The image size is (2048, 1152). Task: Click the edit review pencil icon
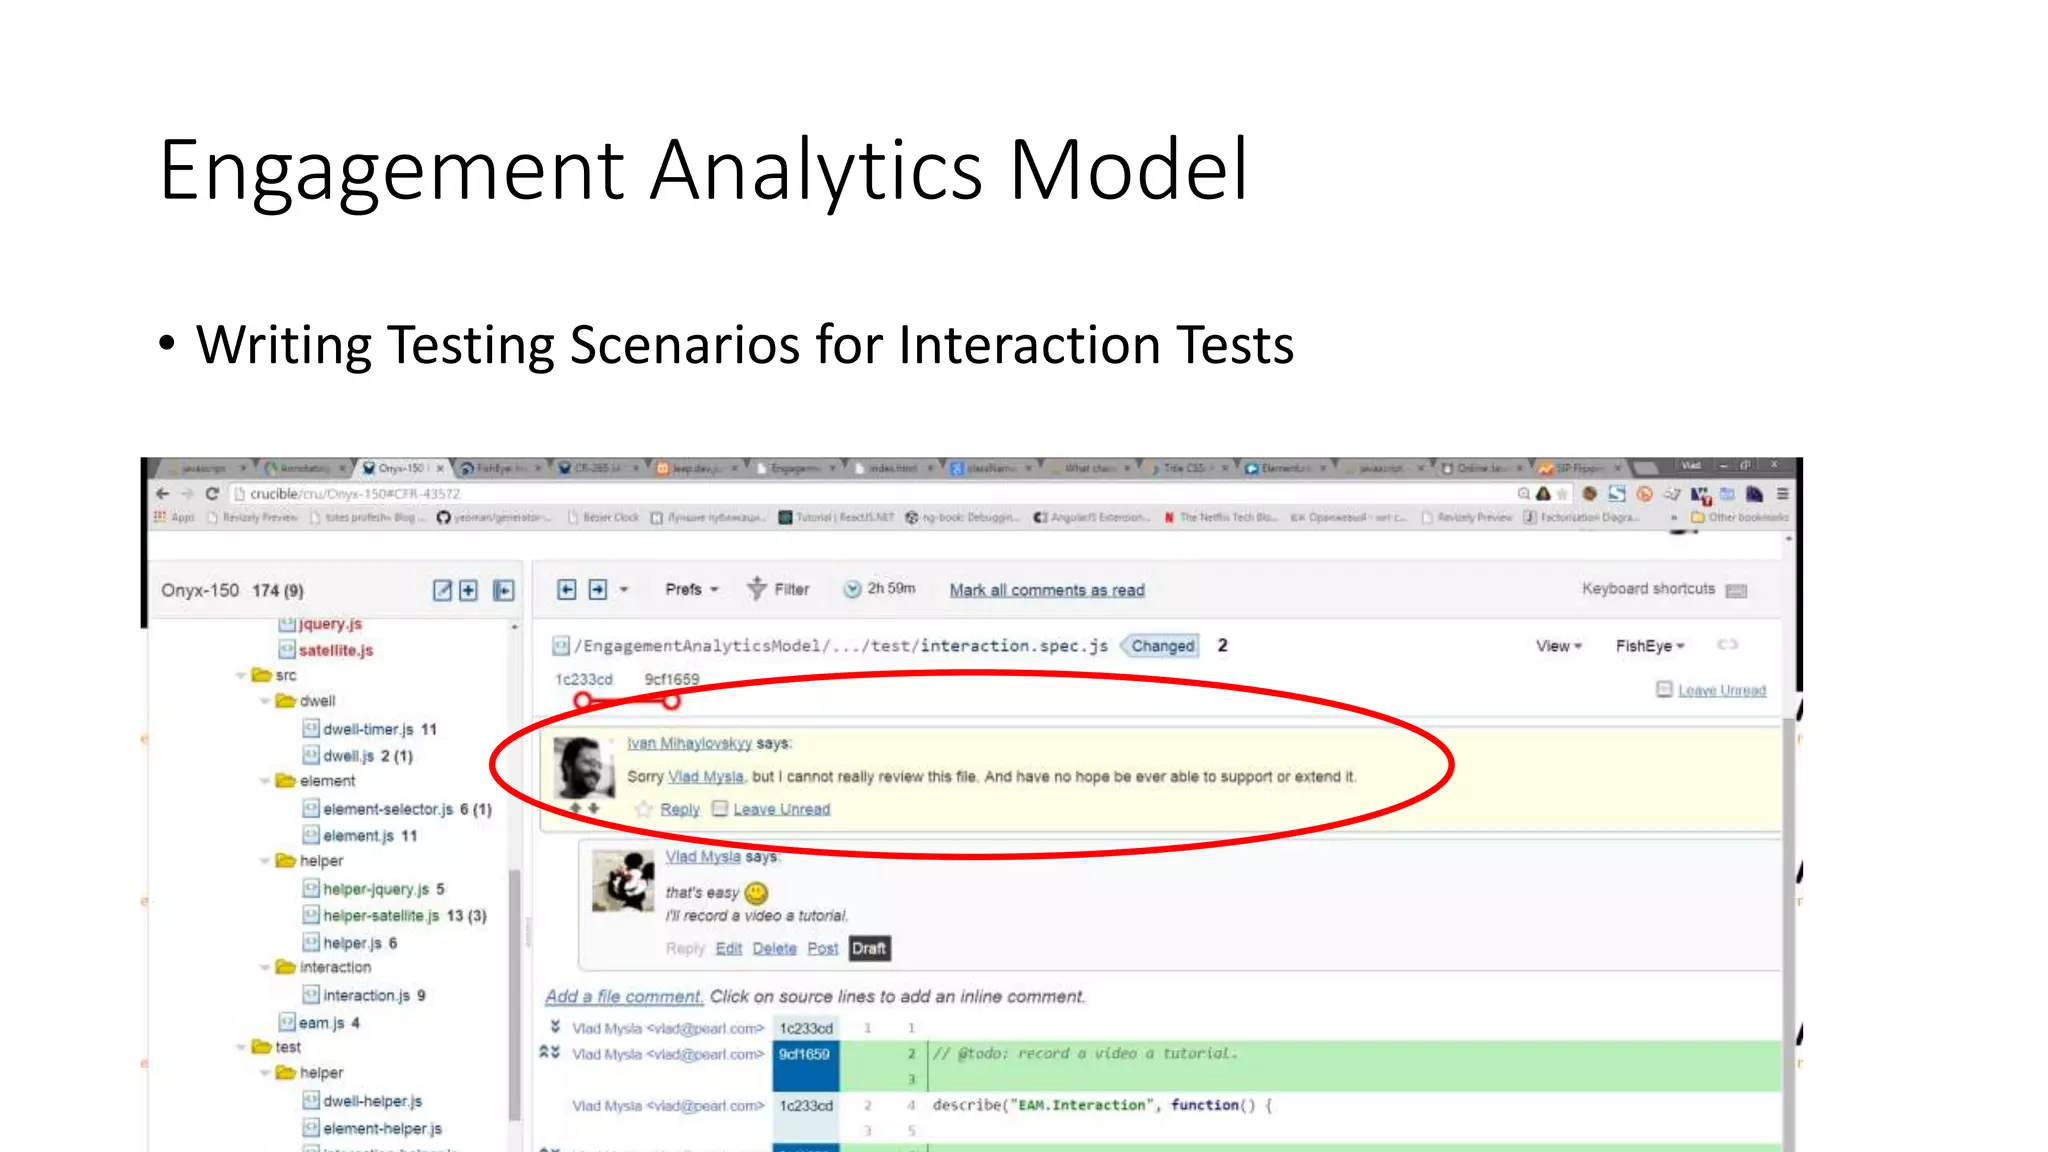tap(442, 590)
